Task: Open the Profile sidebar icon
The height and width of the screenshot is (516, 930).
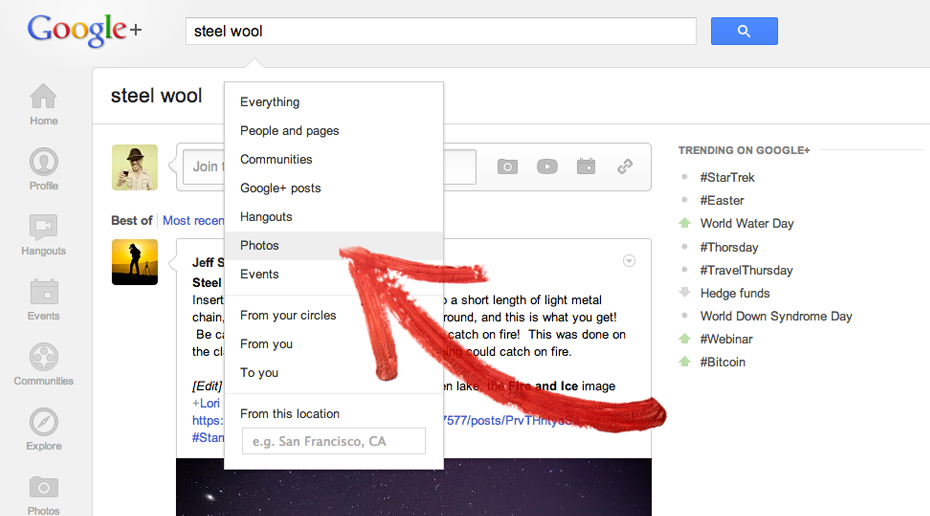Action: tap(43, 168)
